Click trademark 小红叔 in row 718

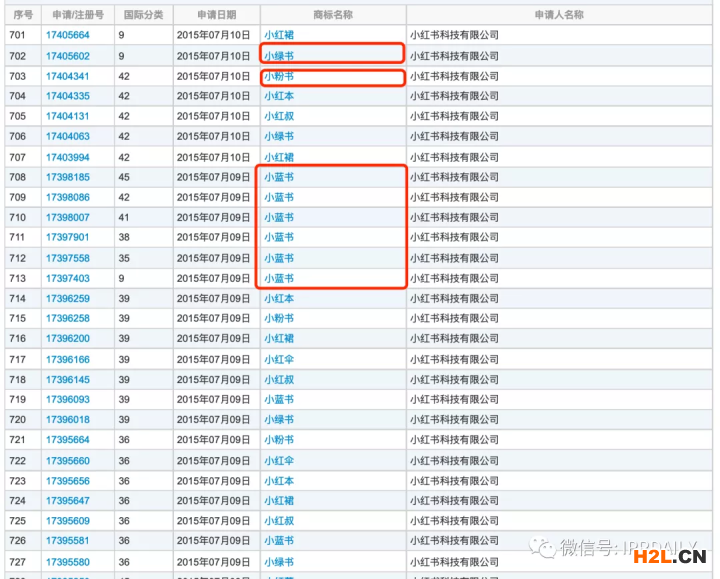[279, 380]
